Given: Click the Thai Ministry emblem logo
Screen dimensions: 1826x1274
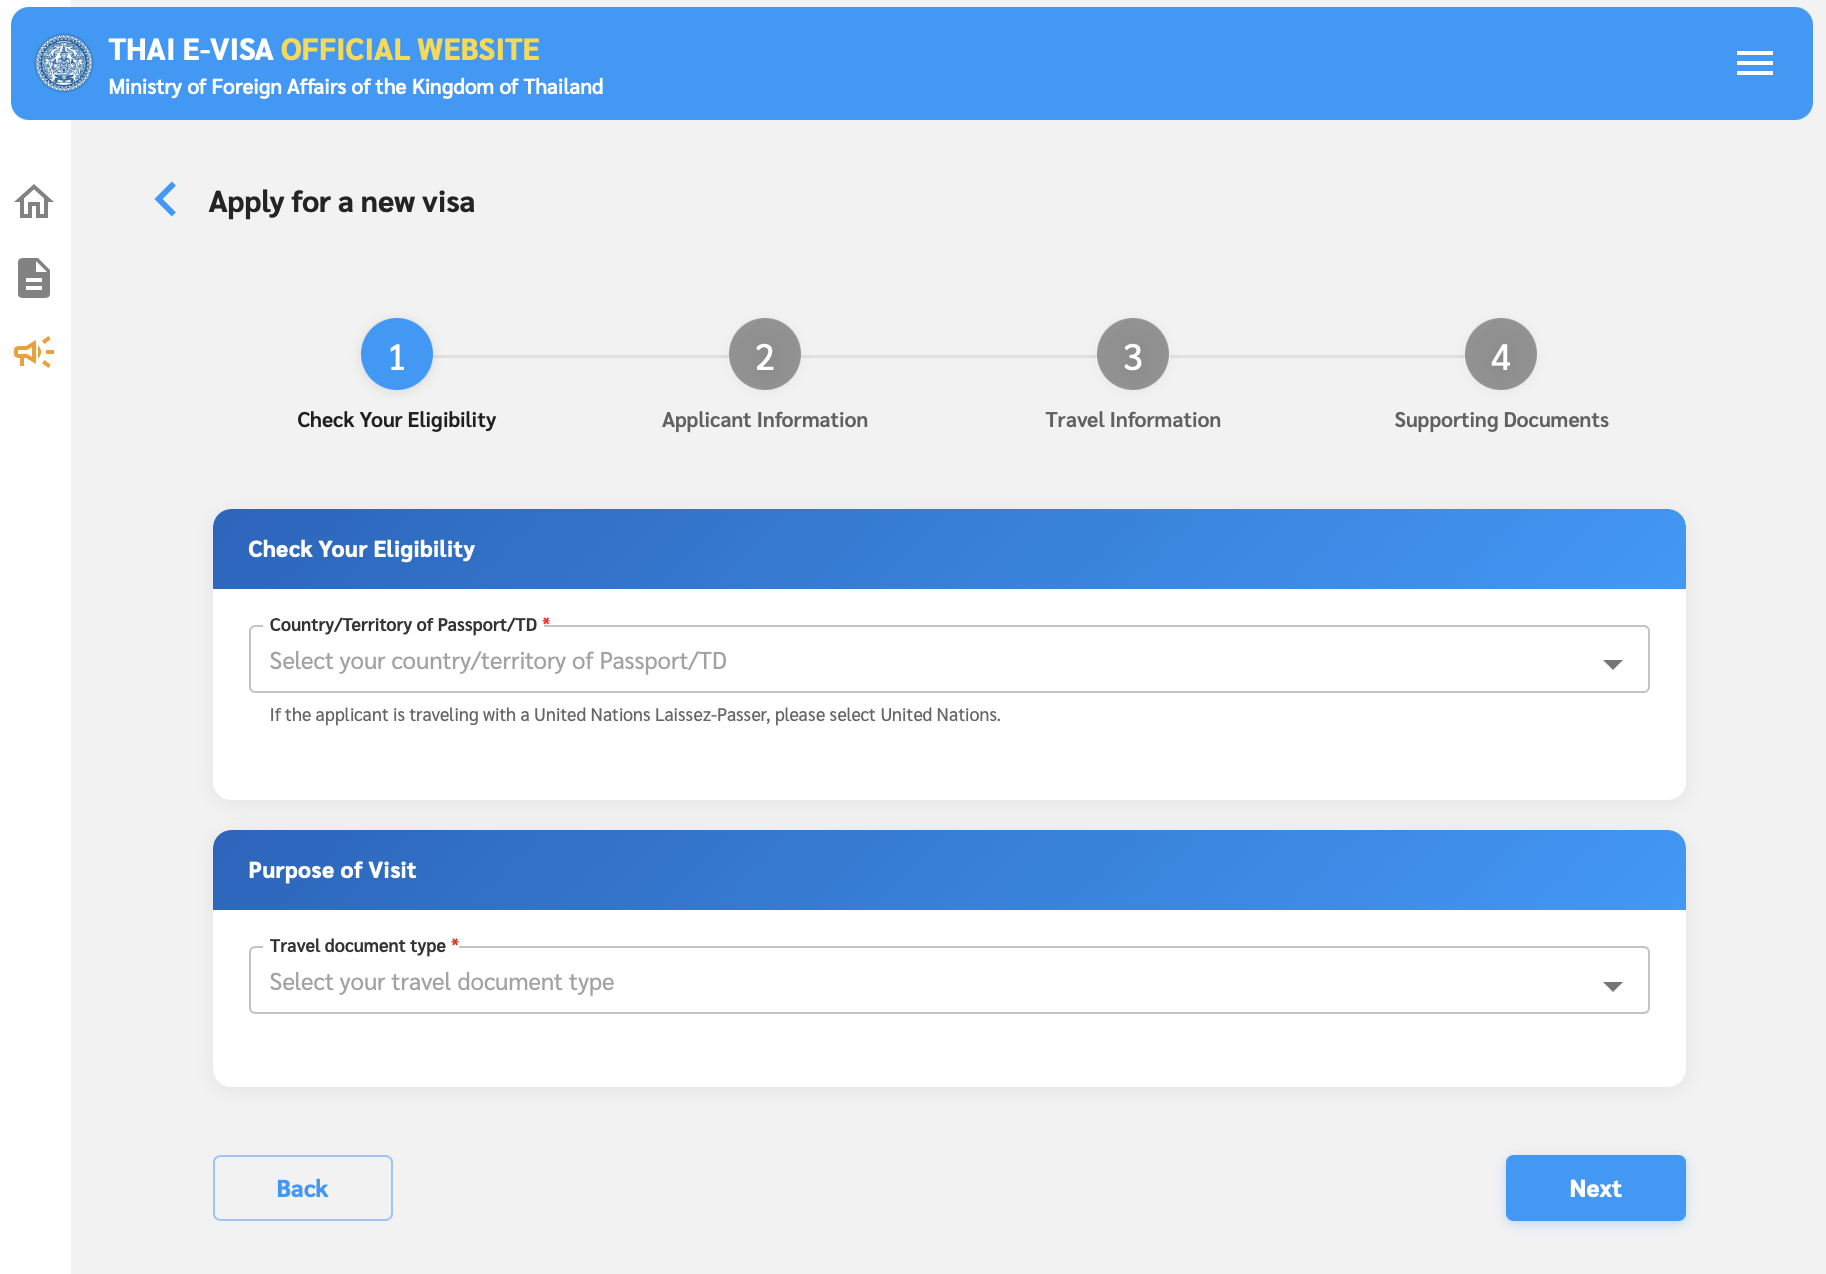Looking at the screenshot, I should [x=64, y=63].
